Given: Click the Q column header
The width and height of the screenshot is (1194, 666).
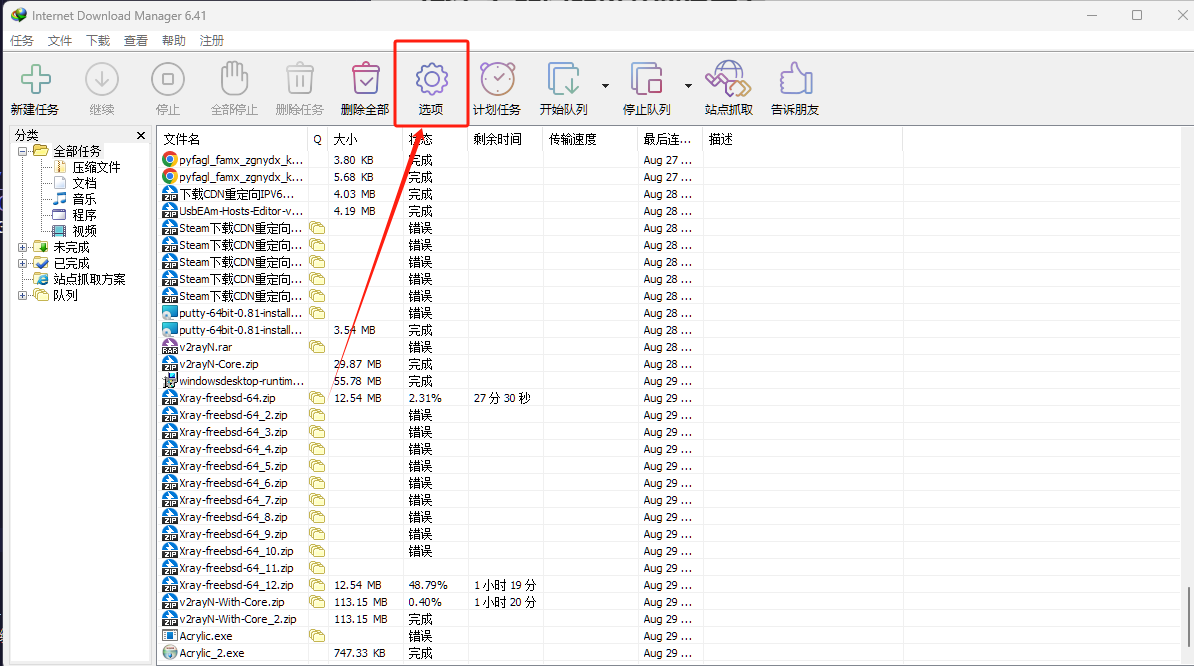Looking at the screenshot, I should tap(318, 139).
